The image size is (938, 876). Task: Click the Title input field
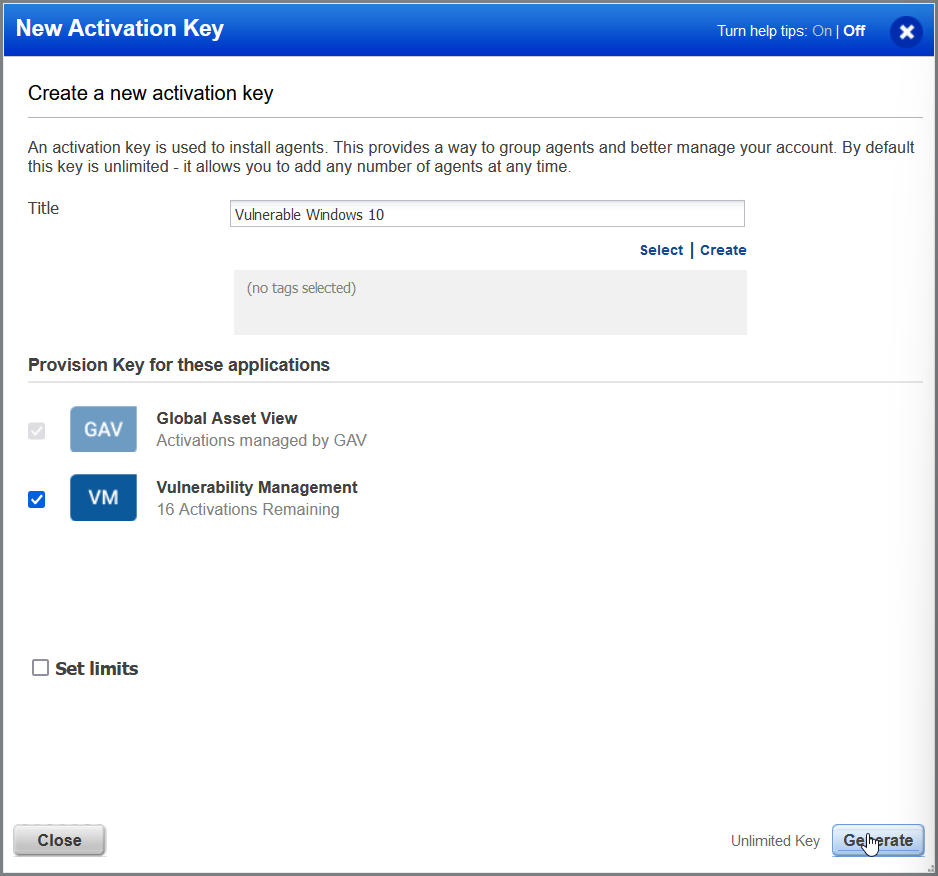click(487, 213)
